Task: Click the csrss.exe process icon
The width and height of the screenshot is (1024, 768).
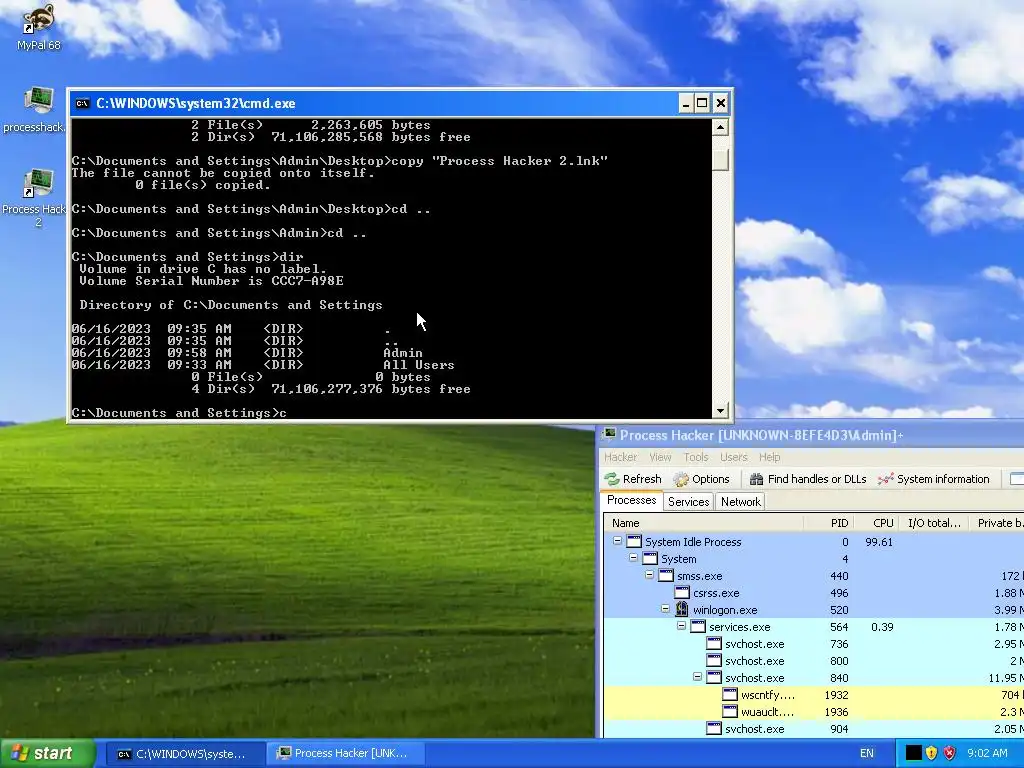Action: (x=682, y=593)
